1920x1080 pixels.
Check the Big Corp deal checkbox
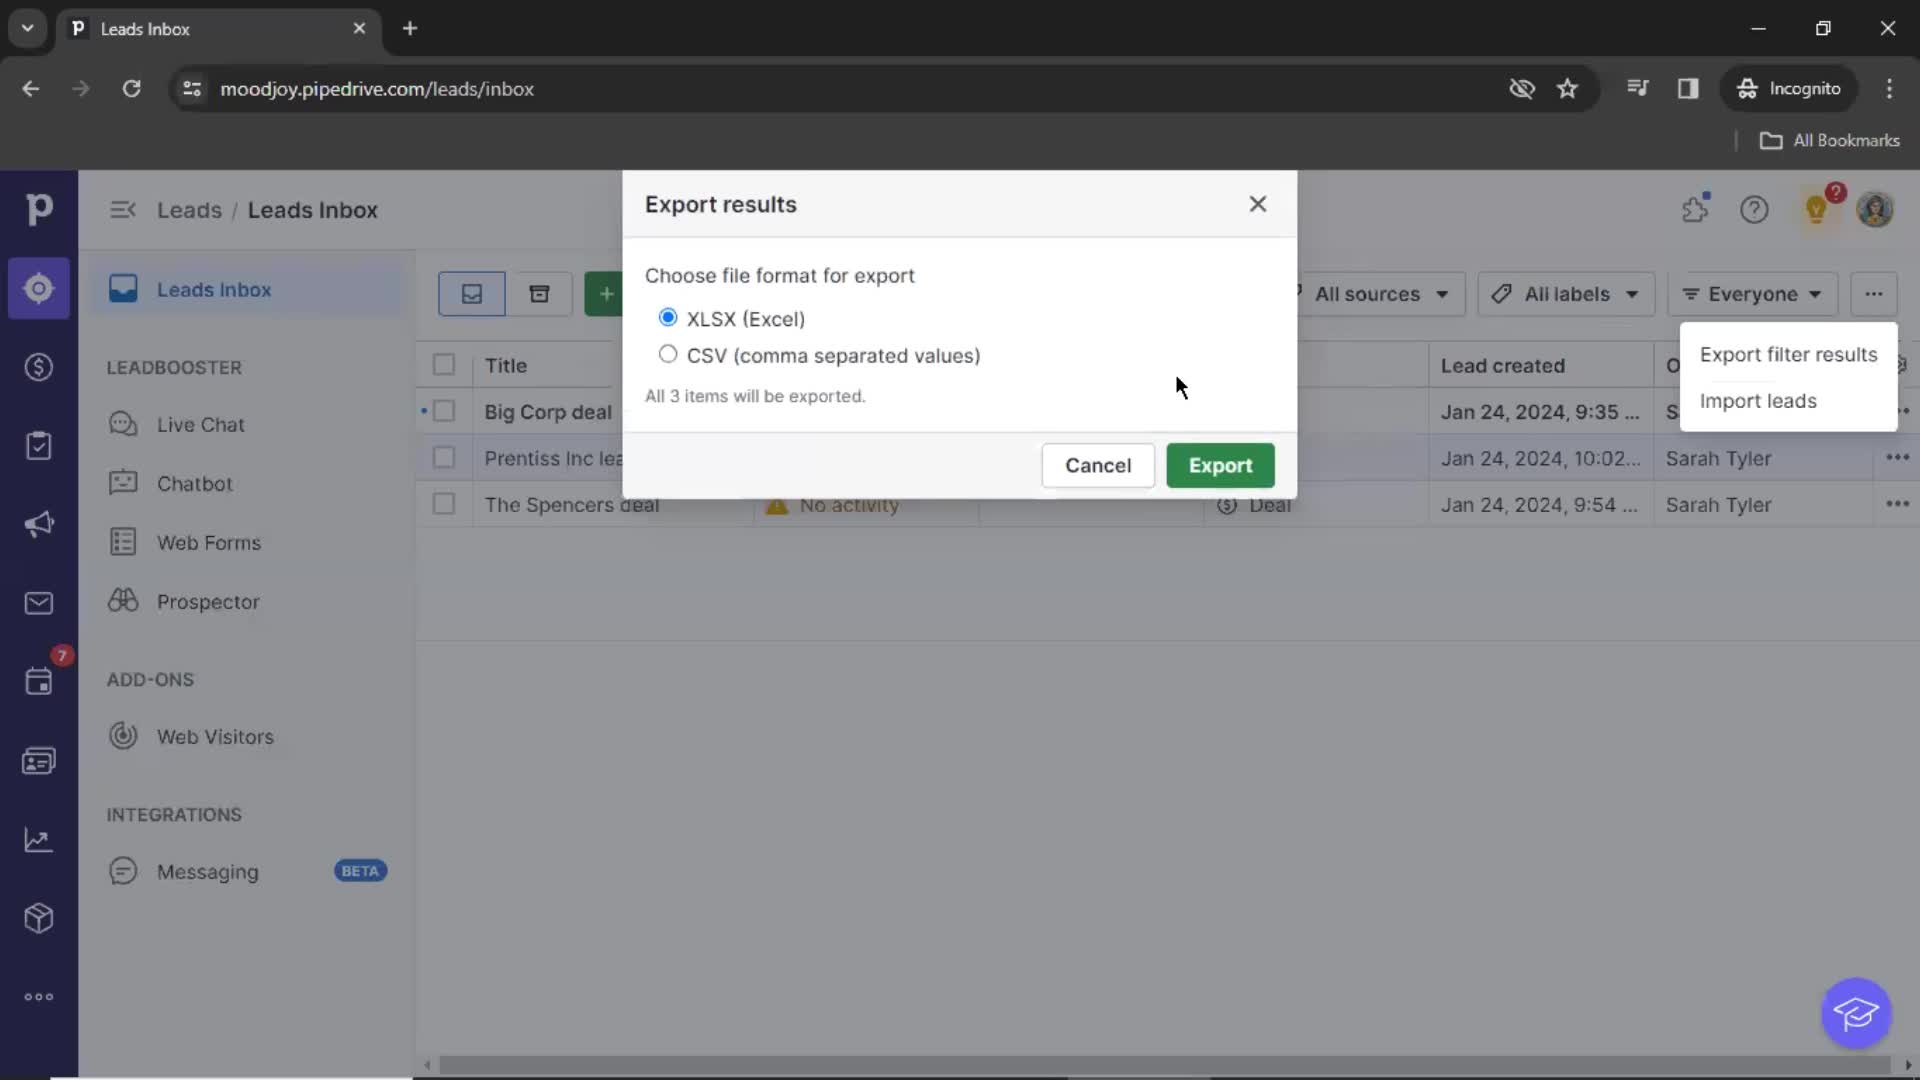pyautogui.click(x=444, y=411)
